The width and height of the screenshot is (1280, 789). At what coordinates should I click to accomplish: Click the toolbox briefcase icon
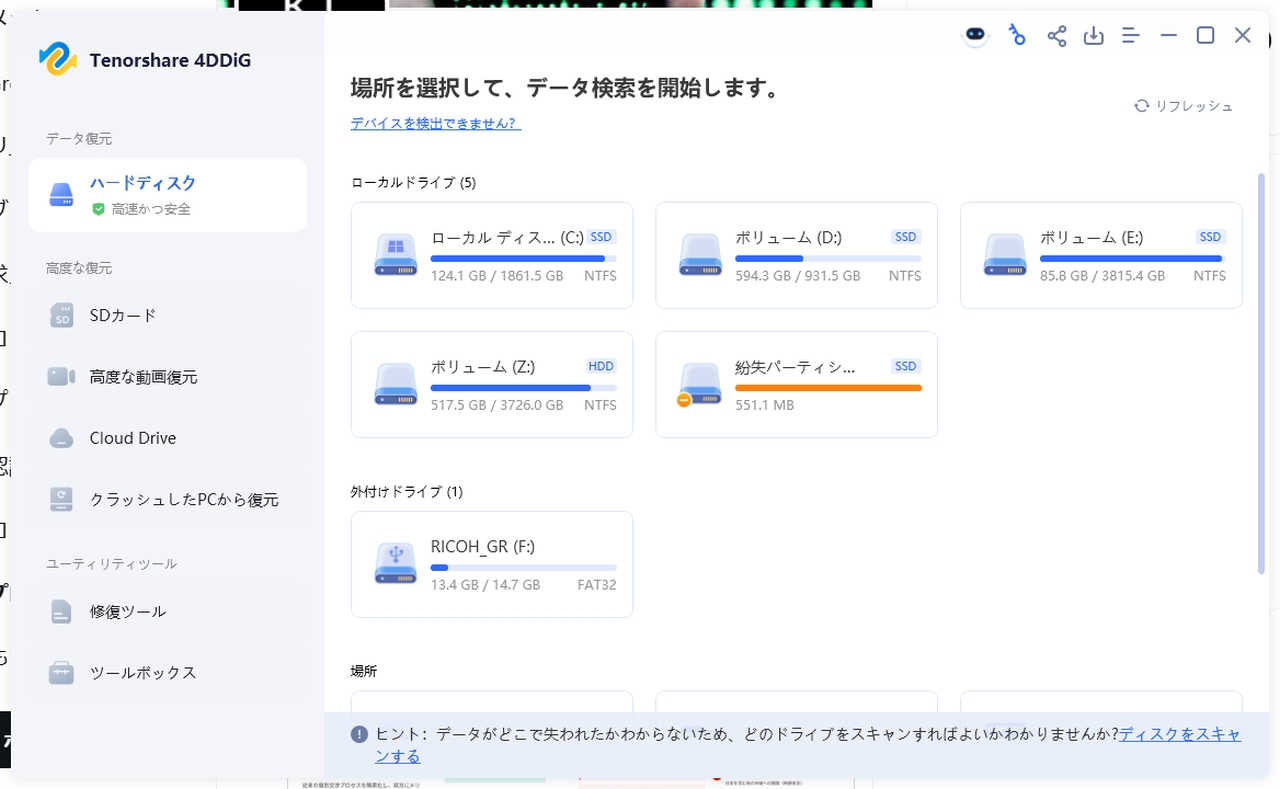(x=62, y=672)
